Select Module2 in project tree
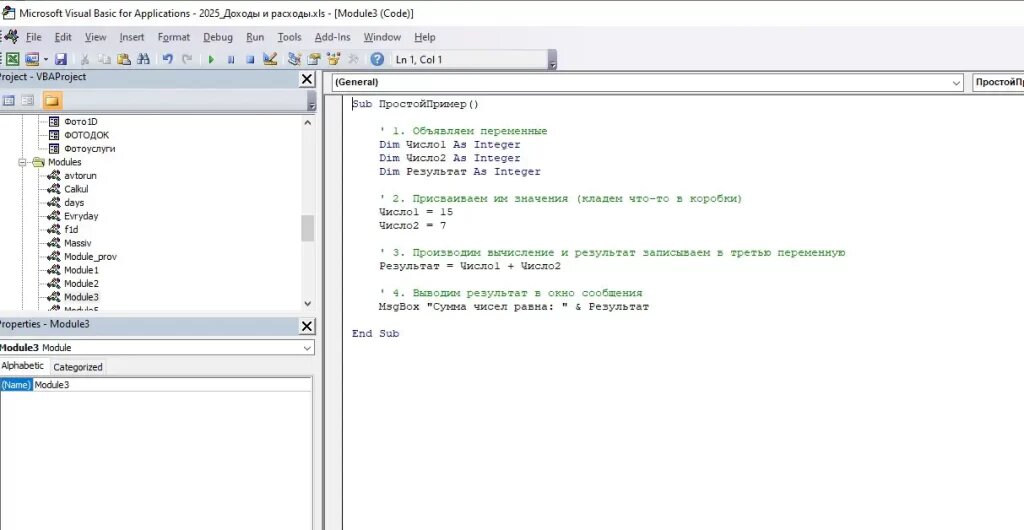 [x=81, y=283]
